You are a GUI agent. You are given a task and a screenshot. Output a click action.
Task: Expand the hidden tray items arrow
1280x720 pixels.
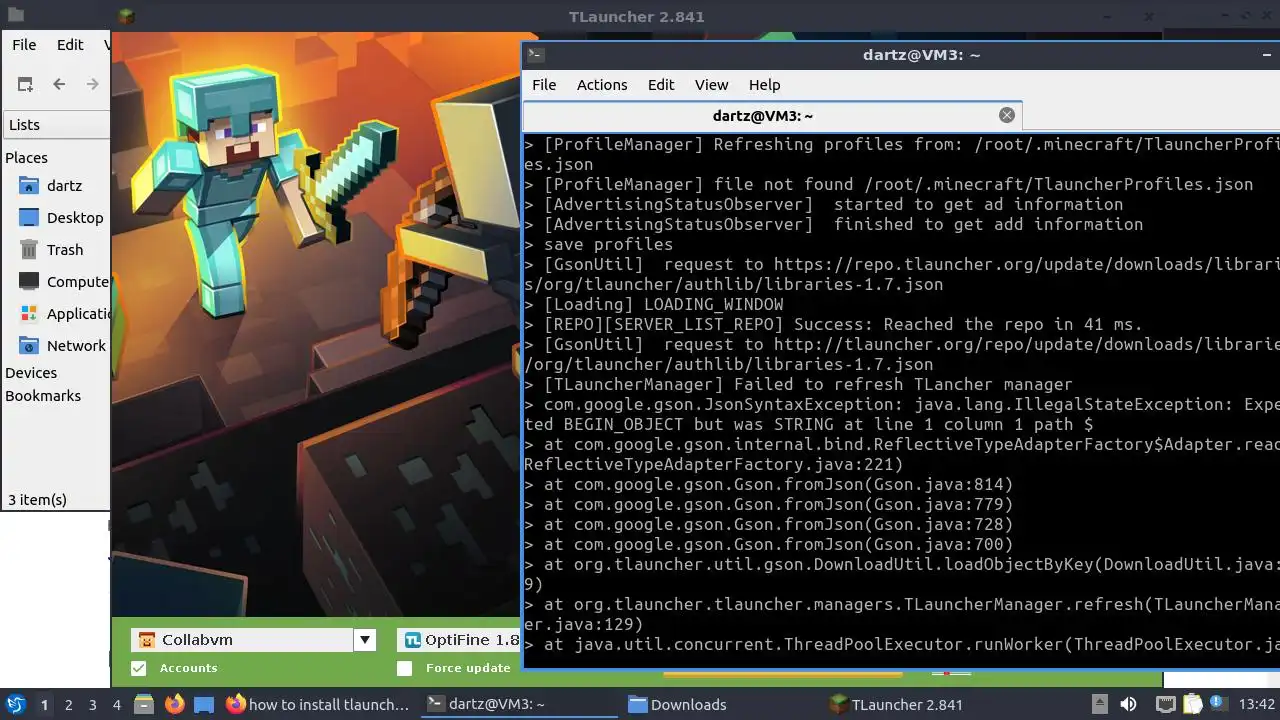pyautogui.click(x=1099, y=704)
